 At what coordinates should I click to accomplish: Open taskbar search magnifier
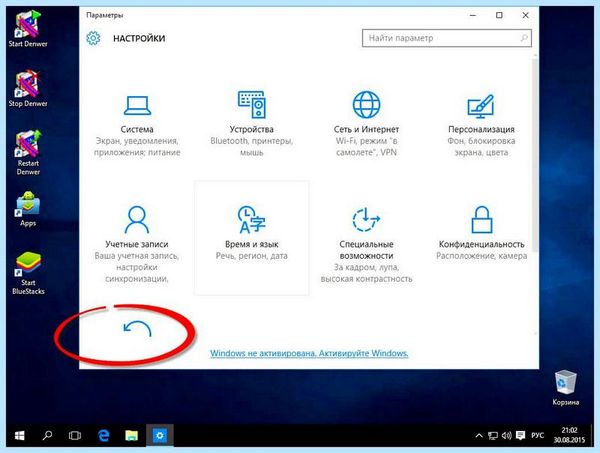pyautogui.click(x=47, y=435)
